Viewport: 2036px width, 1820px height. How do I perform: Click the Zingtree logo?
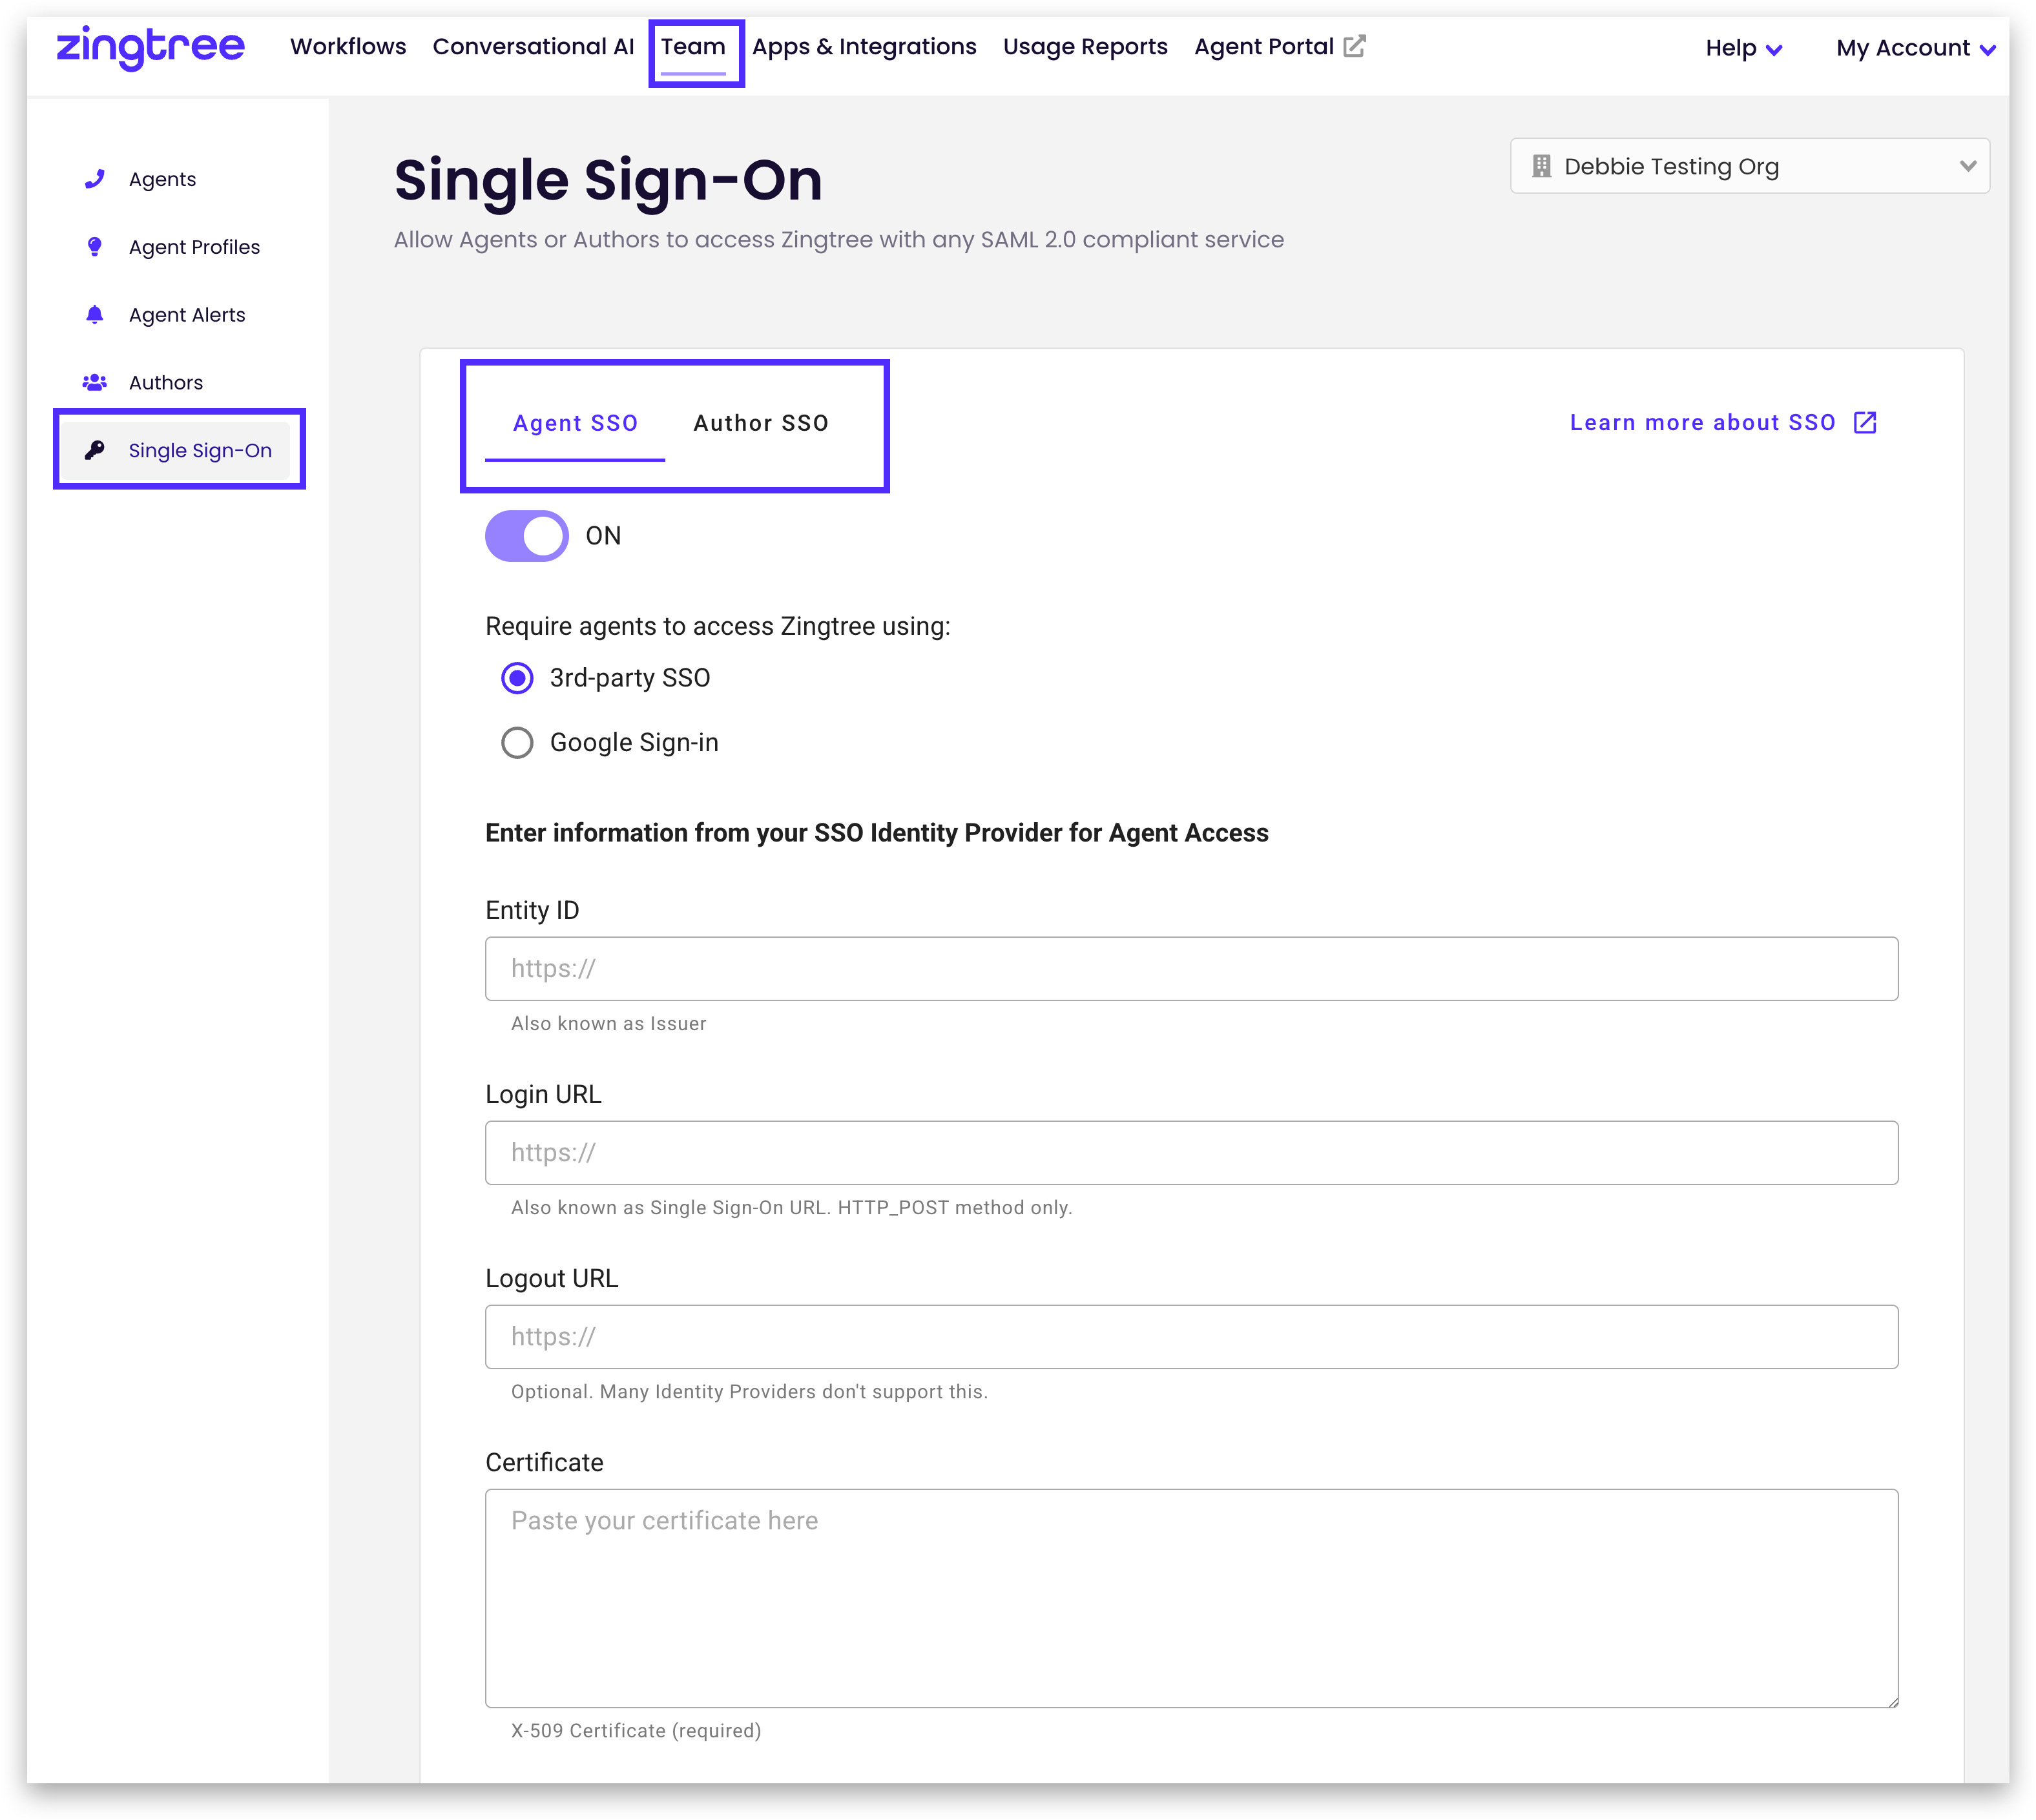click(150, 47)
